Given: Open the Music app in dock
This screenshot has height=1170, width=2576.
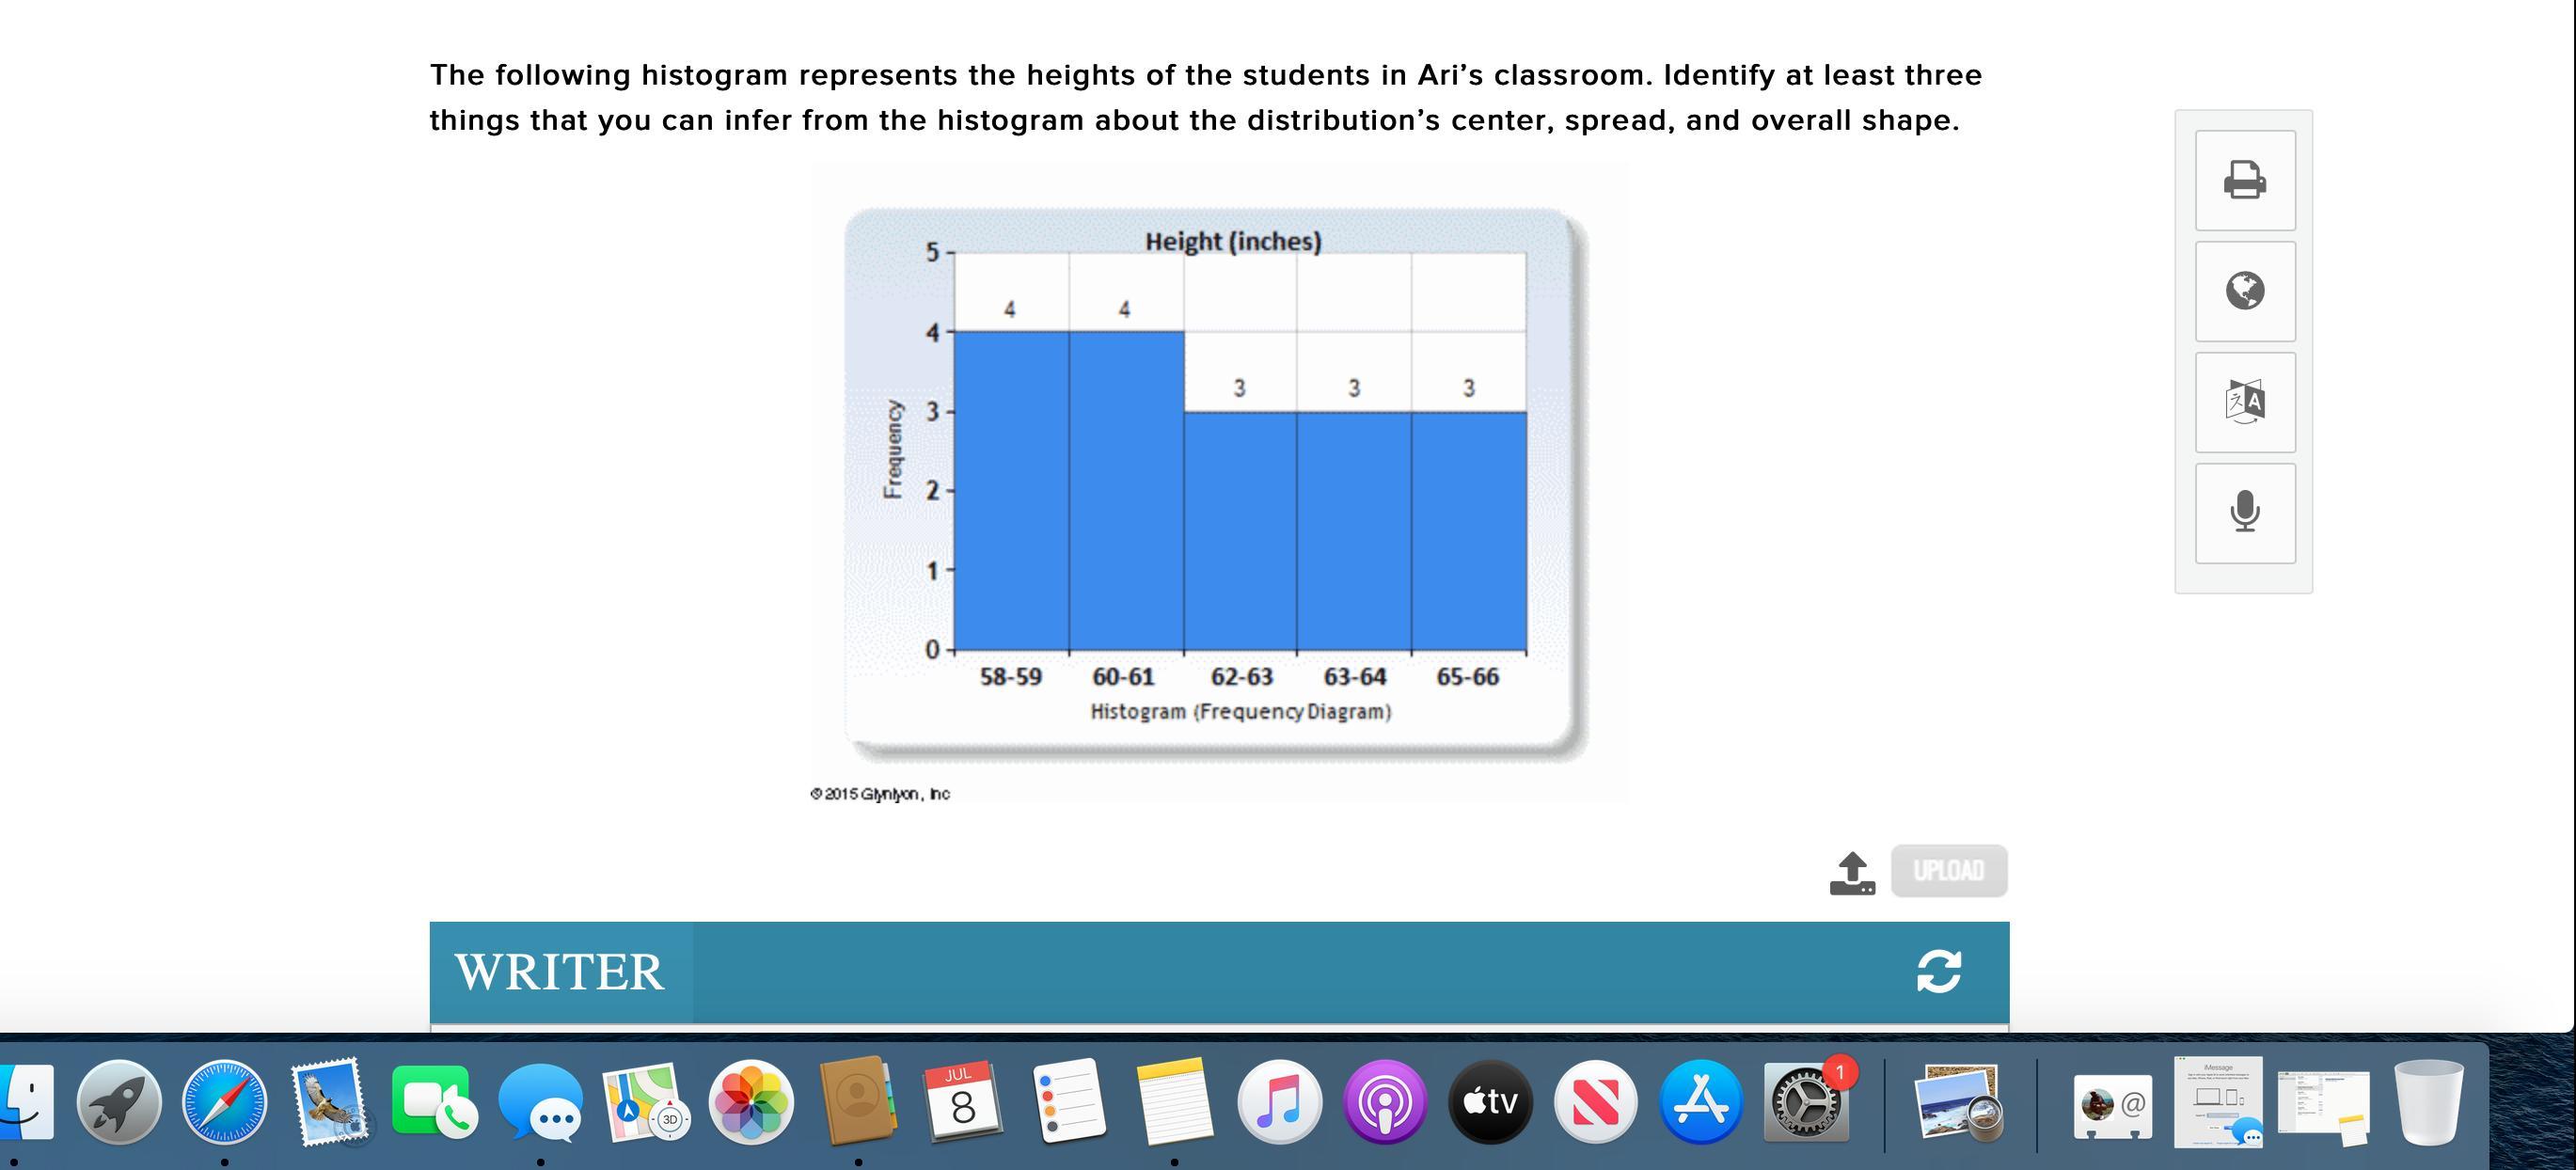Looking at the screenshot, I should (1279, 1101).
